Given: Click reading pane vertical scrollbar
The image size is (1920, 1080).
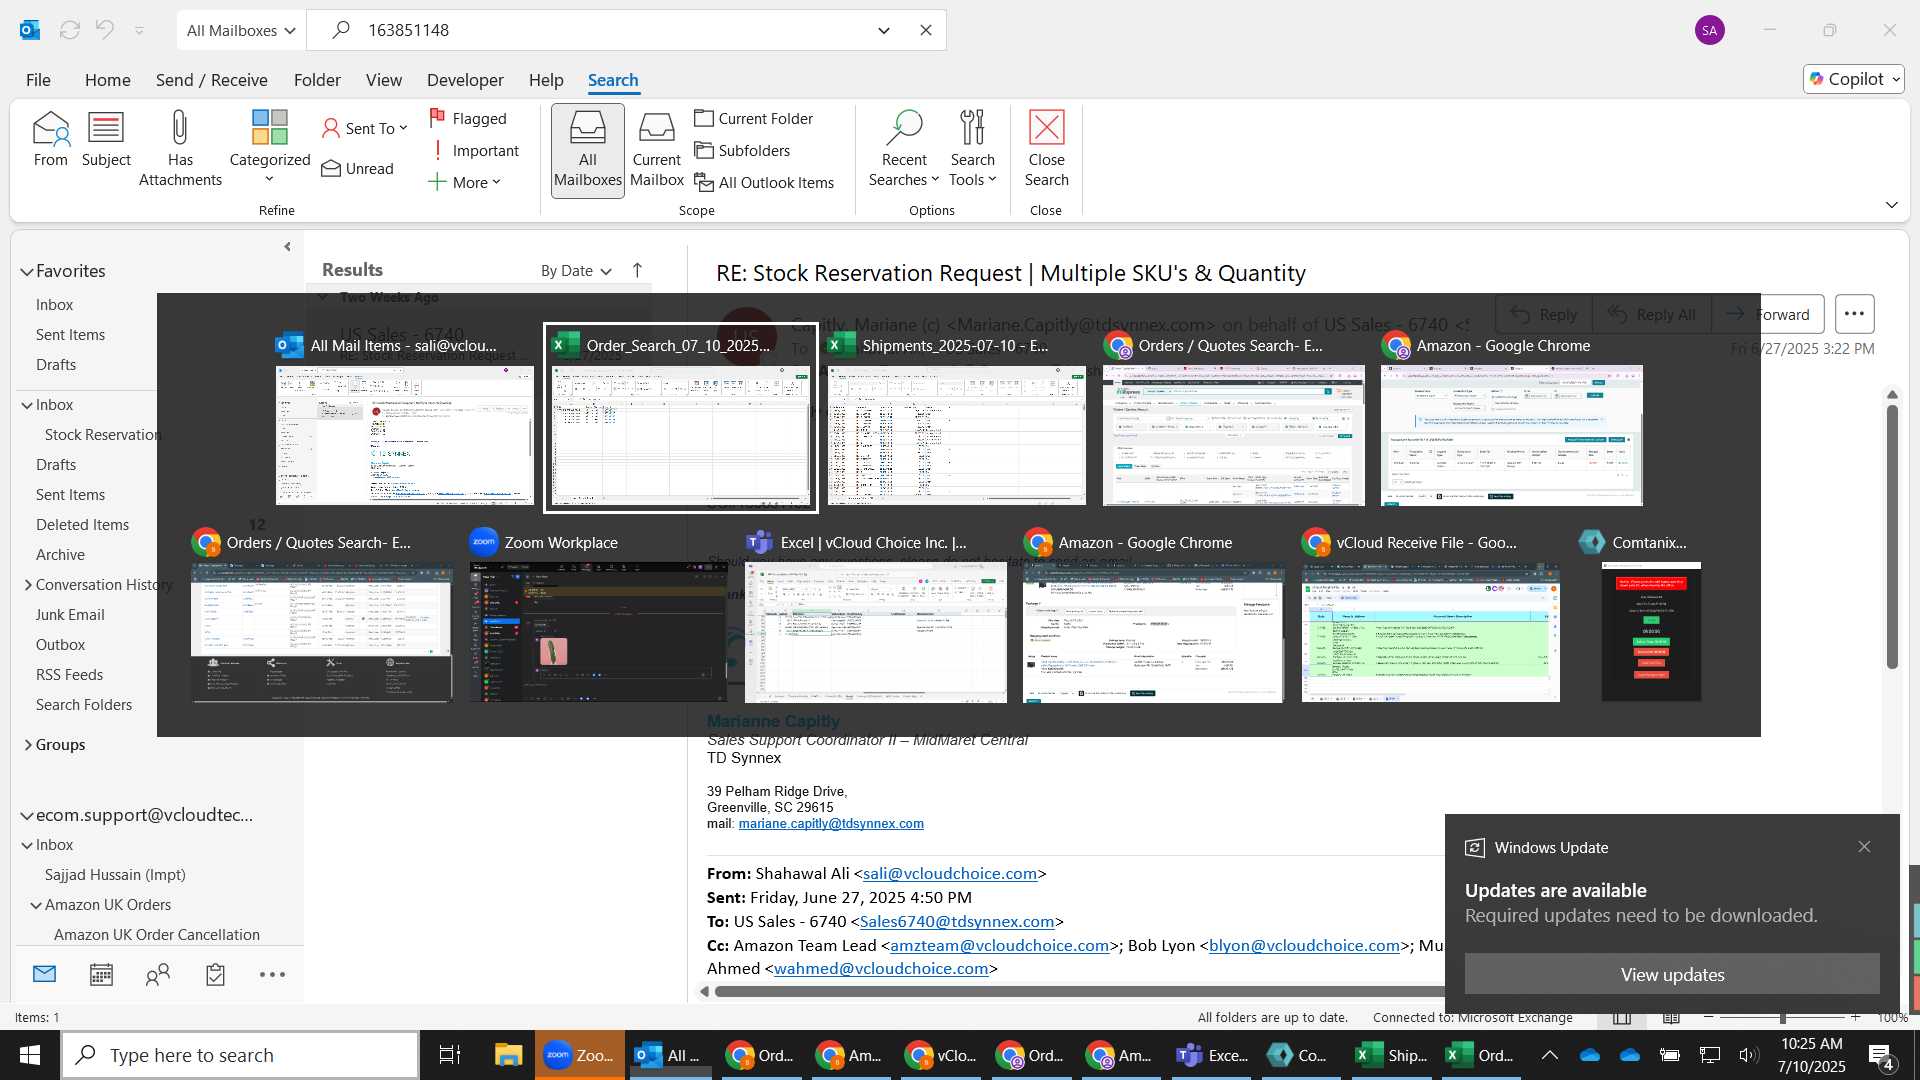Looking at the screenshot, I should pos(1892,536).
